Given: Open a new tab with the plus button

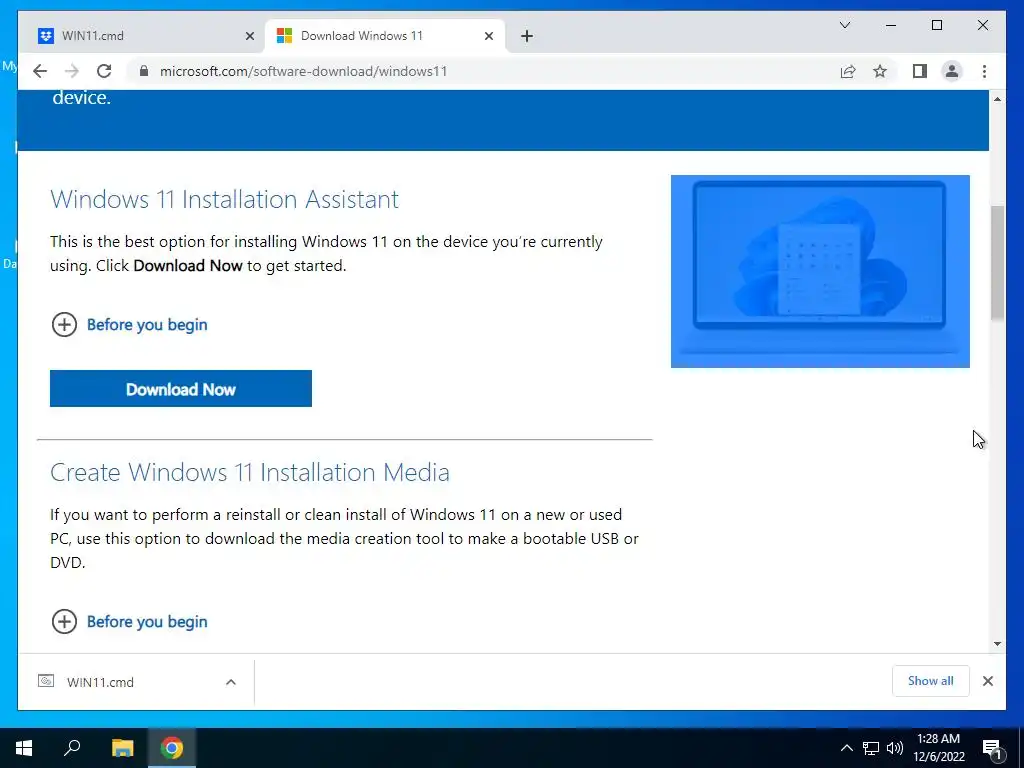Looking at the screenshot, I should [527, 36].
